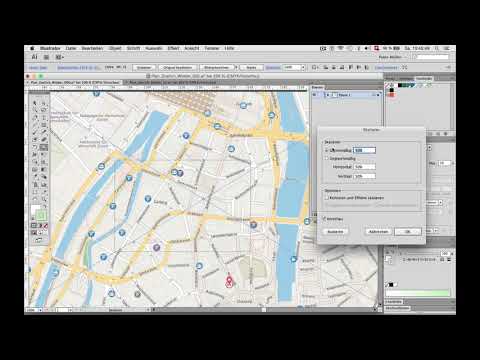Viewport: 480px width, 360px height.
Task: Click the Maske button in control bar
Action: coord(251,68)
